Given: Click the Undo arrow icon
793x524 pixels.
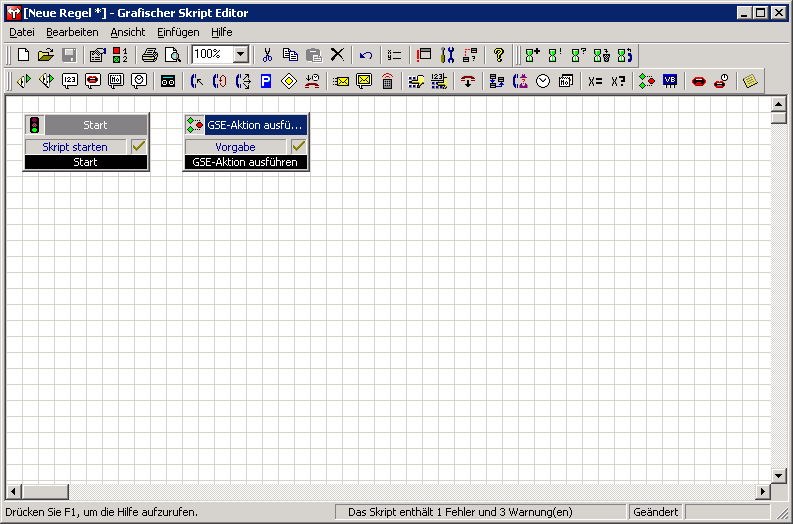Looking at the screenshot, I should coord(366,55).
